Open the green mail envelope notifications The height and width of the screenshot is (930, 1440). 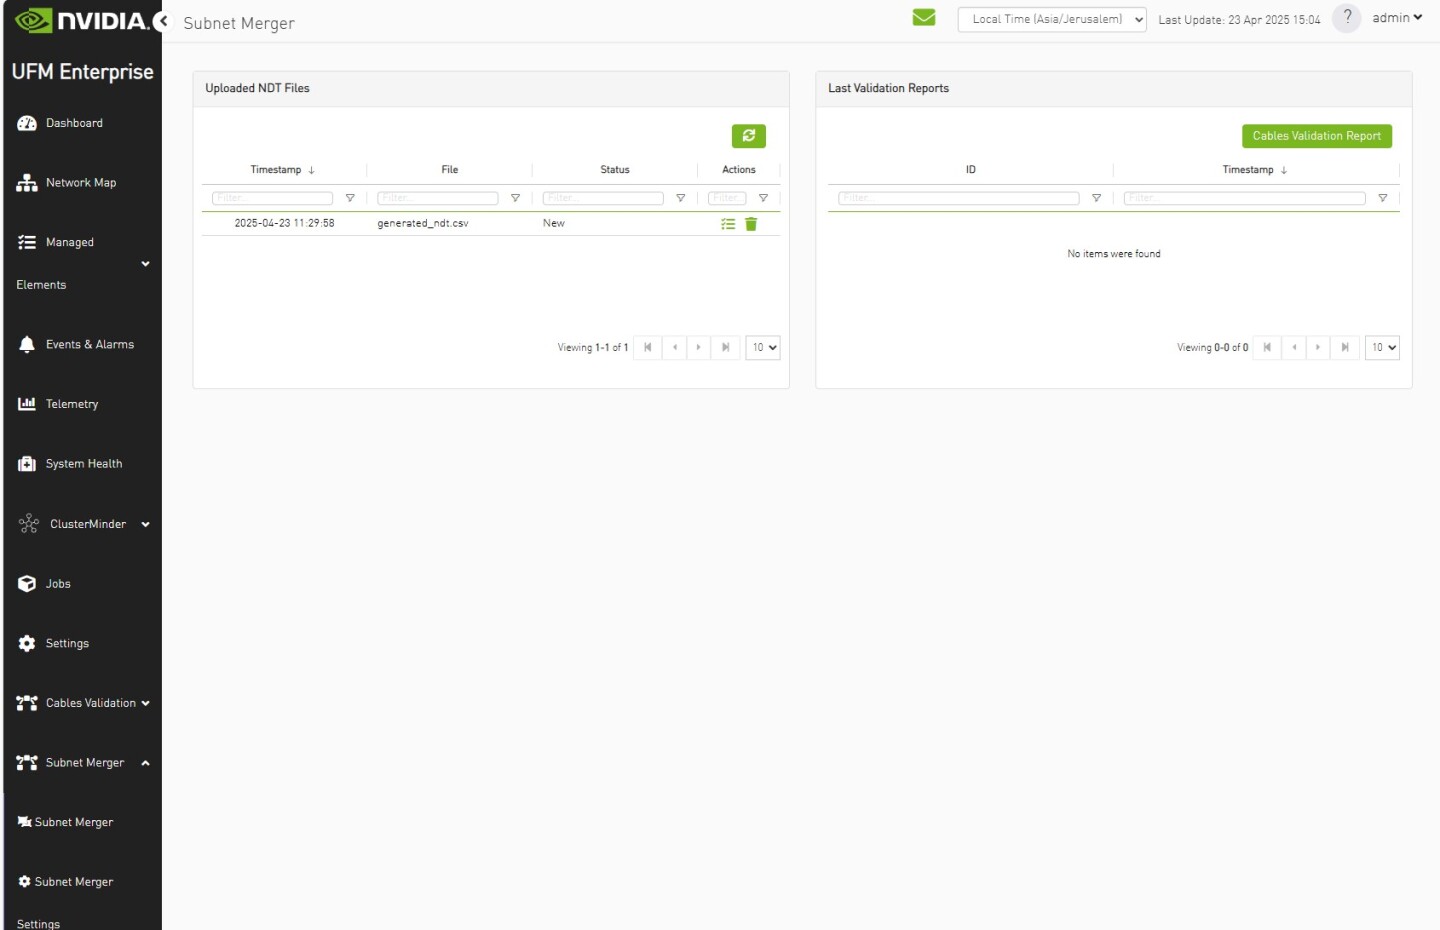pyautogui.click(x=924, y=18)
